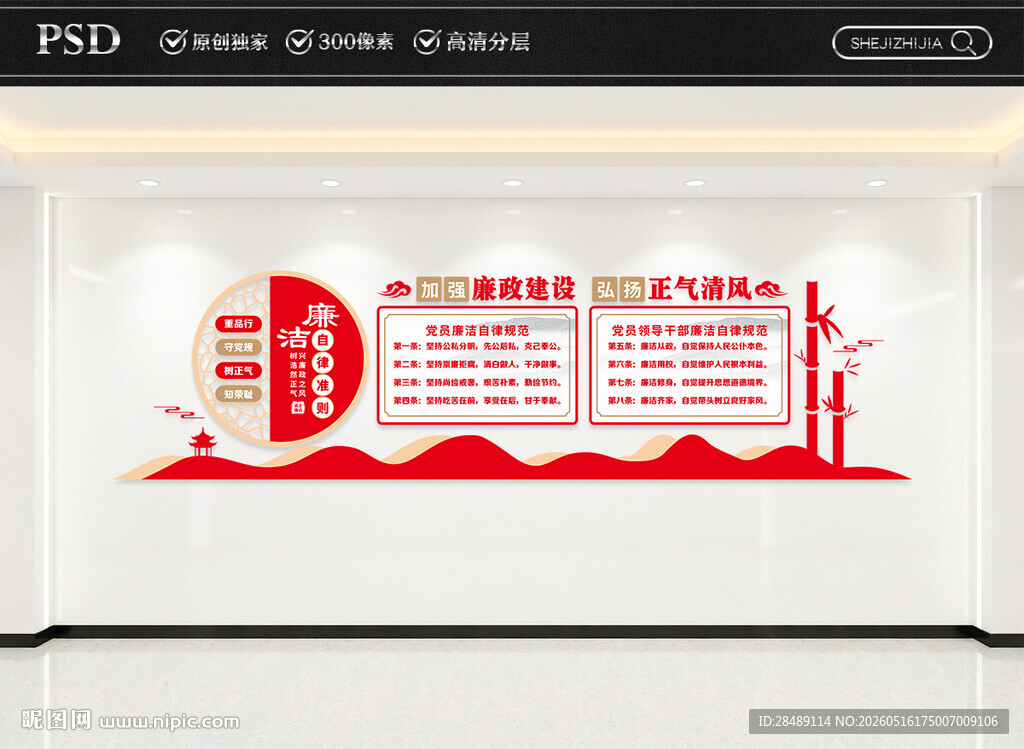Click the magnifier icon in the SHEJIZHIJIA pill
Image resolution: width=1024 pixels, height=749 pixels.
(x=963, y=43)
